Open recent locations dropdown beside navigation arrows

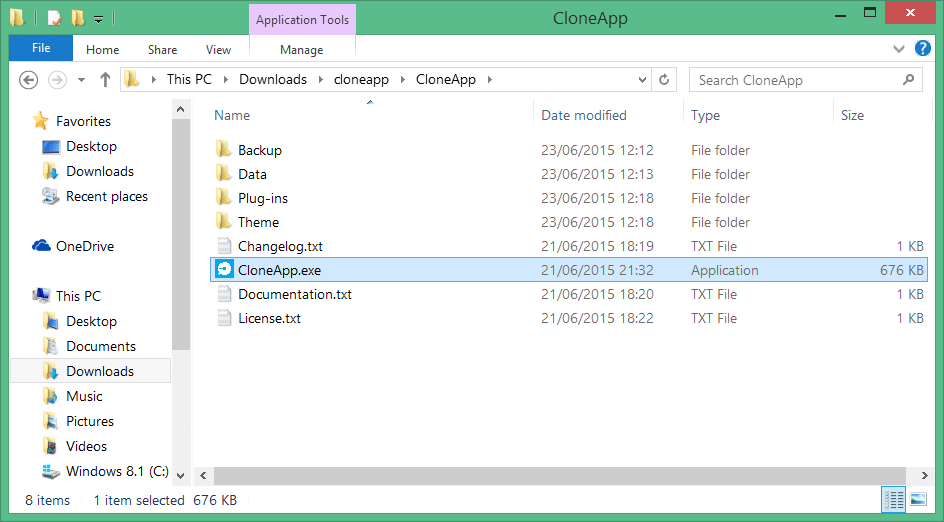[x=81, y=79]
